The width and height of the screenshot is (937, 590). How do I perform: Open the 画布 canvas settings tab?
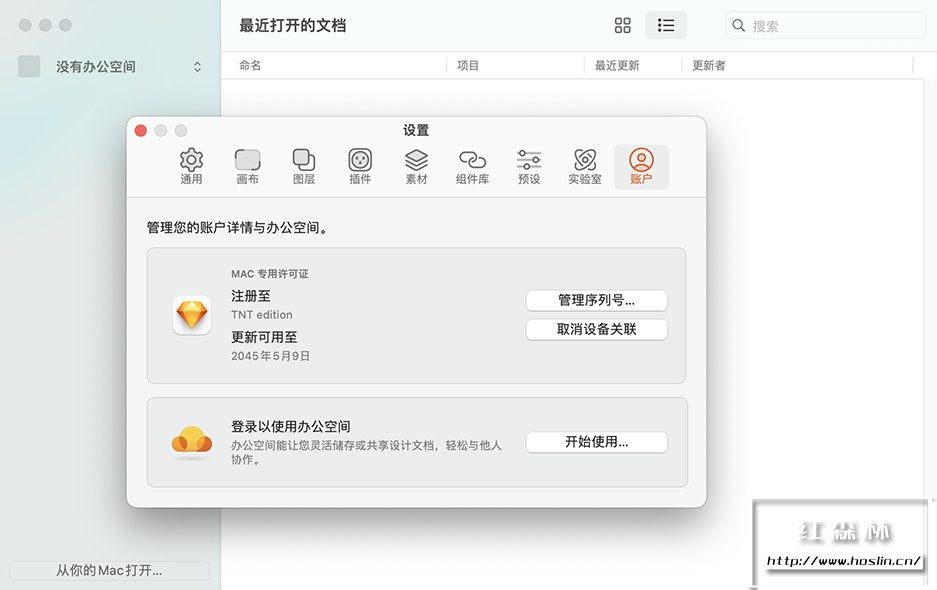pyautogui.click(x=247, y=167)
